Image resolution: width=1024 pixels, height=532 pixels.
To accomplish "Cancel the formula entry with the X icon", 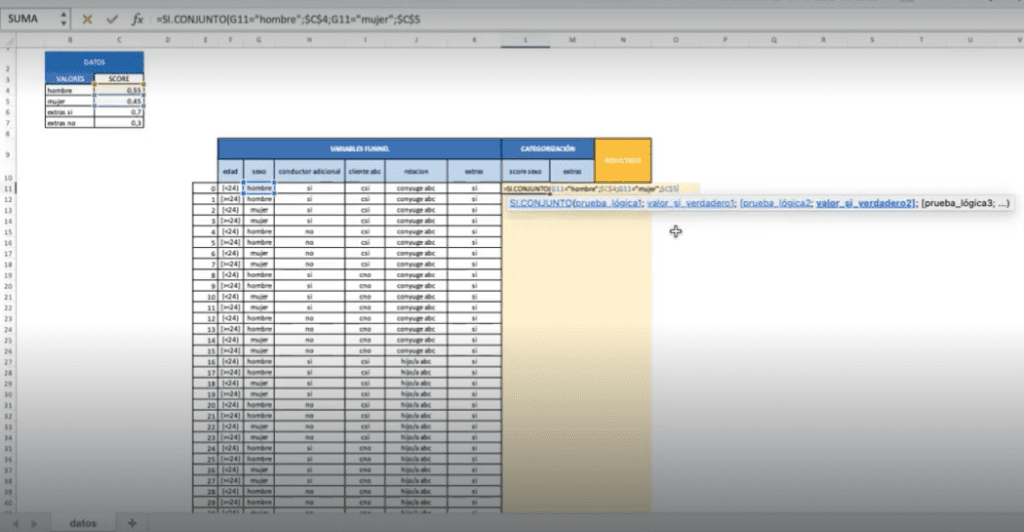I will click(x=87, y=20).
